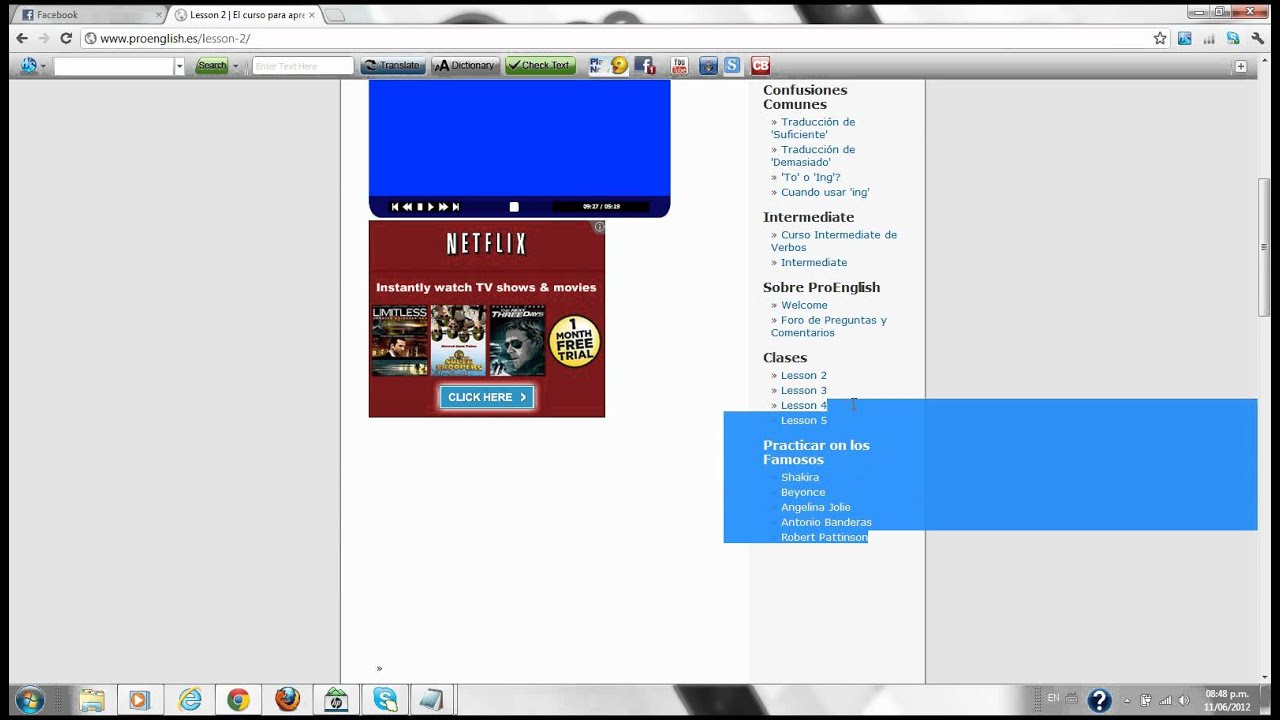Screen dimensions: 1280x720
Task: Reload the current page
Action: click(x=66, y=38)
